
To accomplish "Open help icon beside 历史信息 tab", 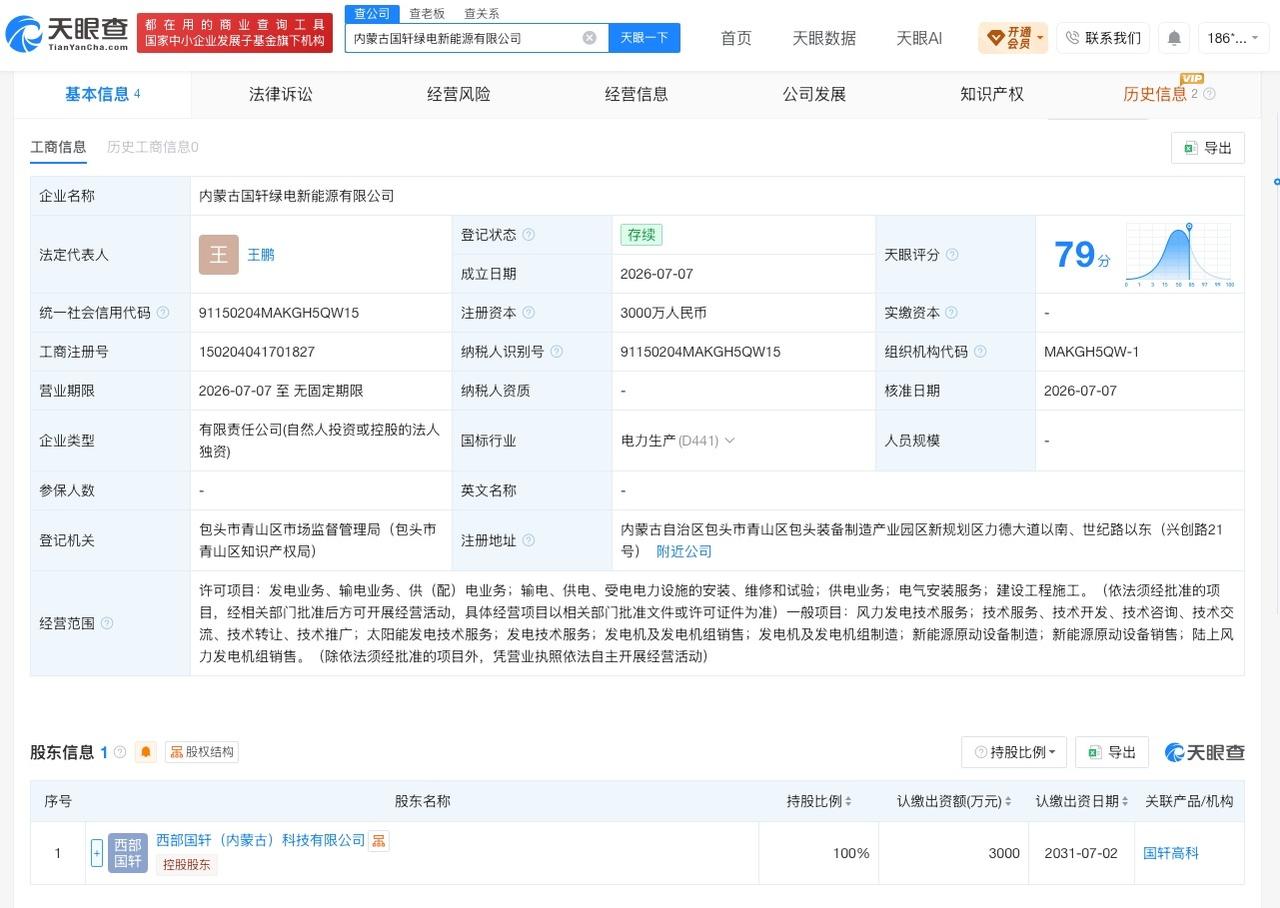I will pos(1209,94).
